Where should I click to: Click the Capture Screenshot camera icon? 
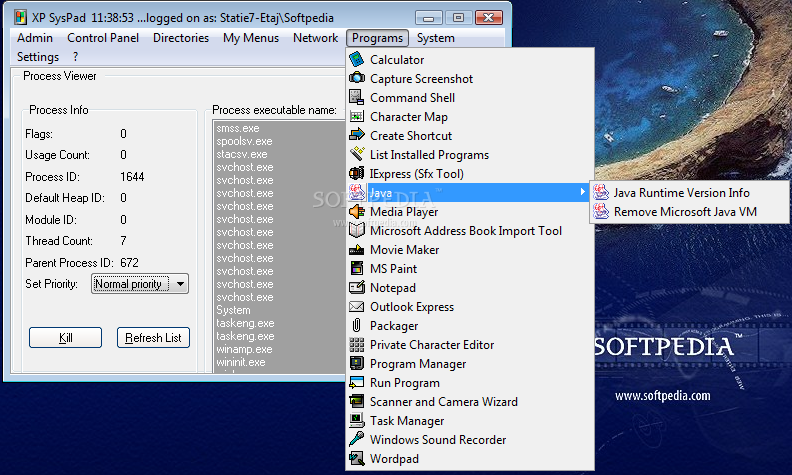click(x=357, y=78)
